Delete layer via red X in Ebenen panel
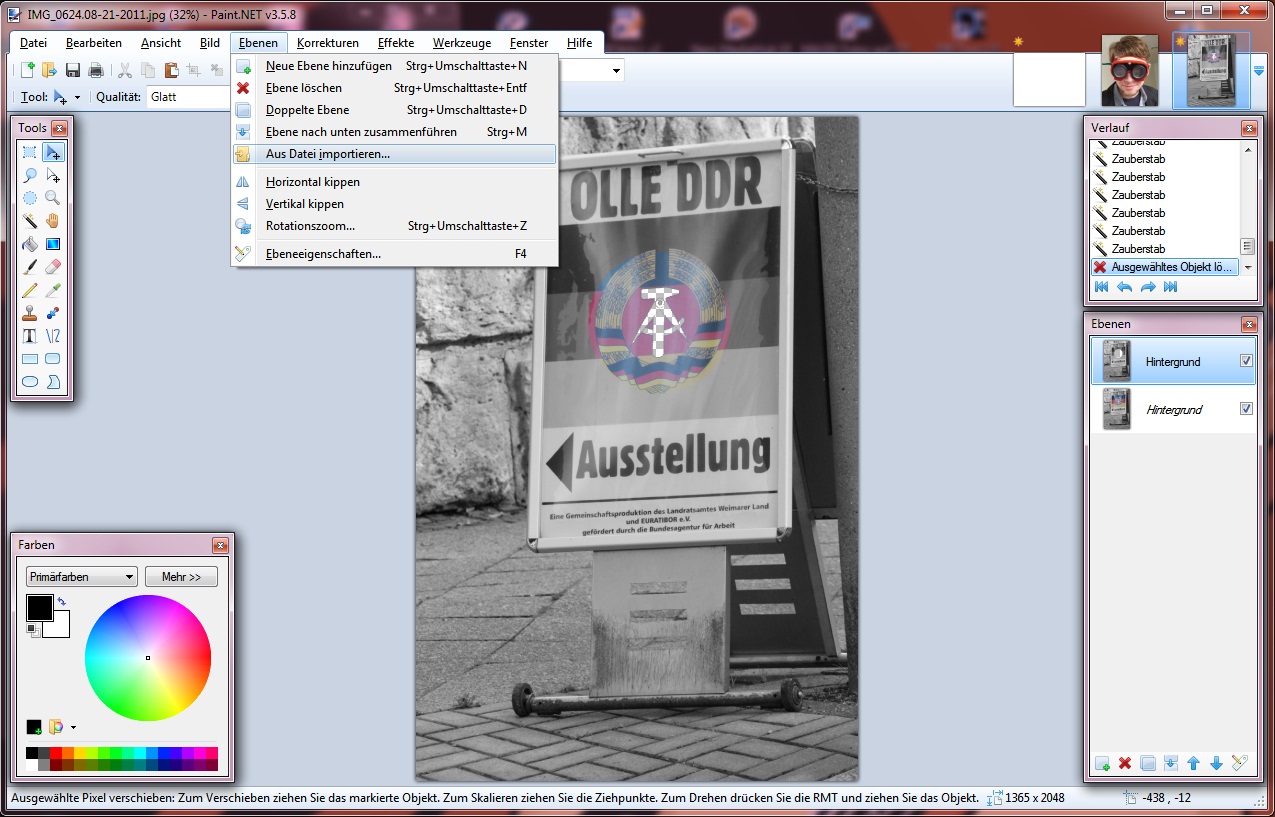Image resolution: width=1275 pixels, height=817 pixels. click(x=1125, y=763)
